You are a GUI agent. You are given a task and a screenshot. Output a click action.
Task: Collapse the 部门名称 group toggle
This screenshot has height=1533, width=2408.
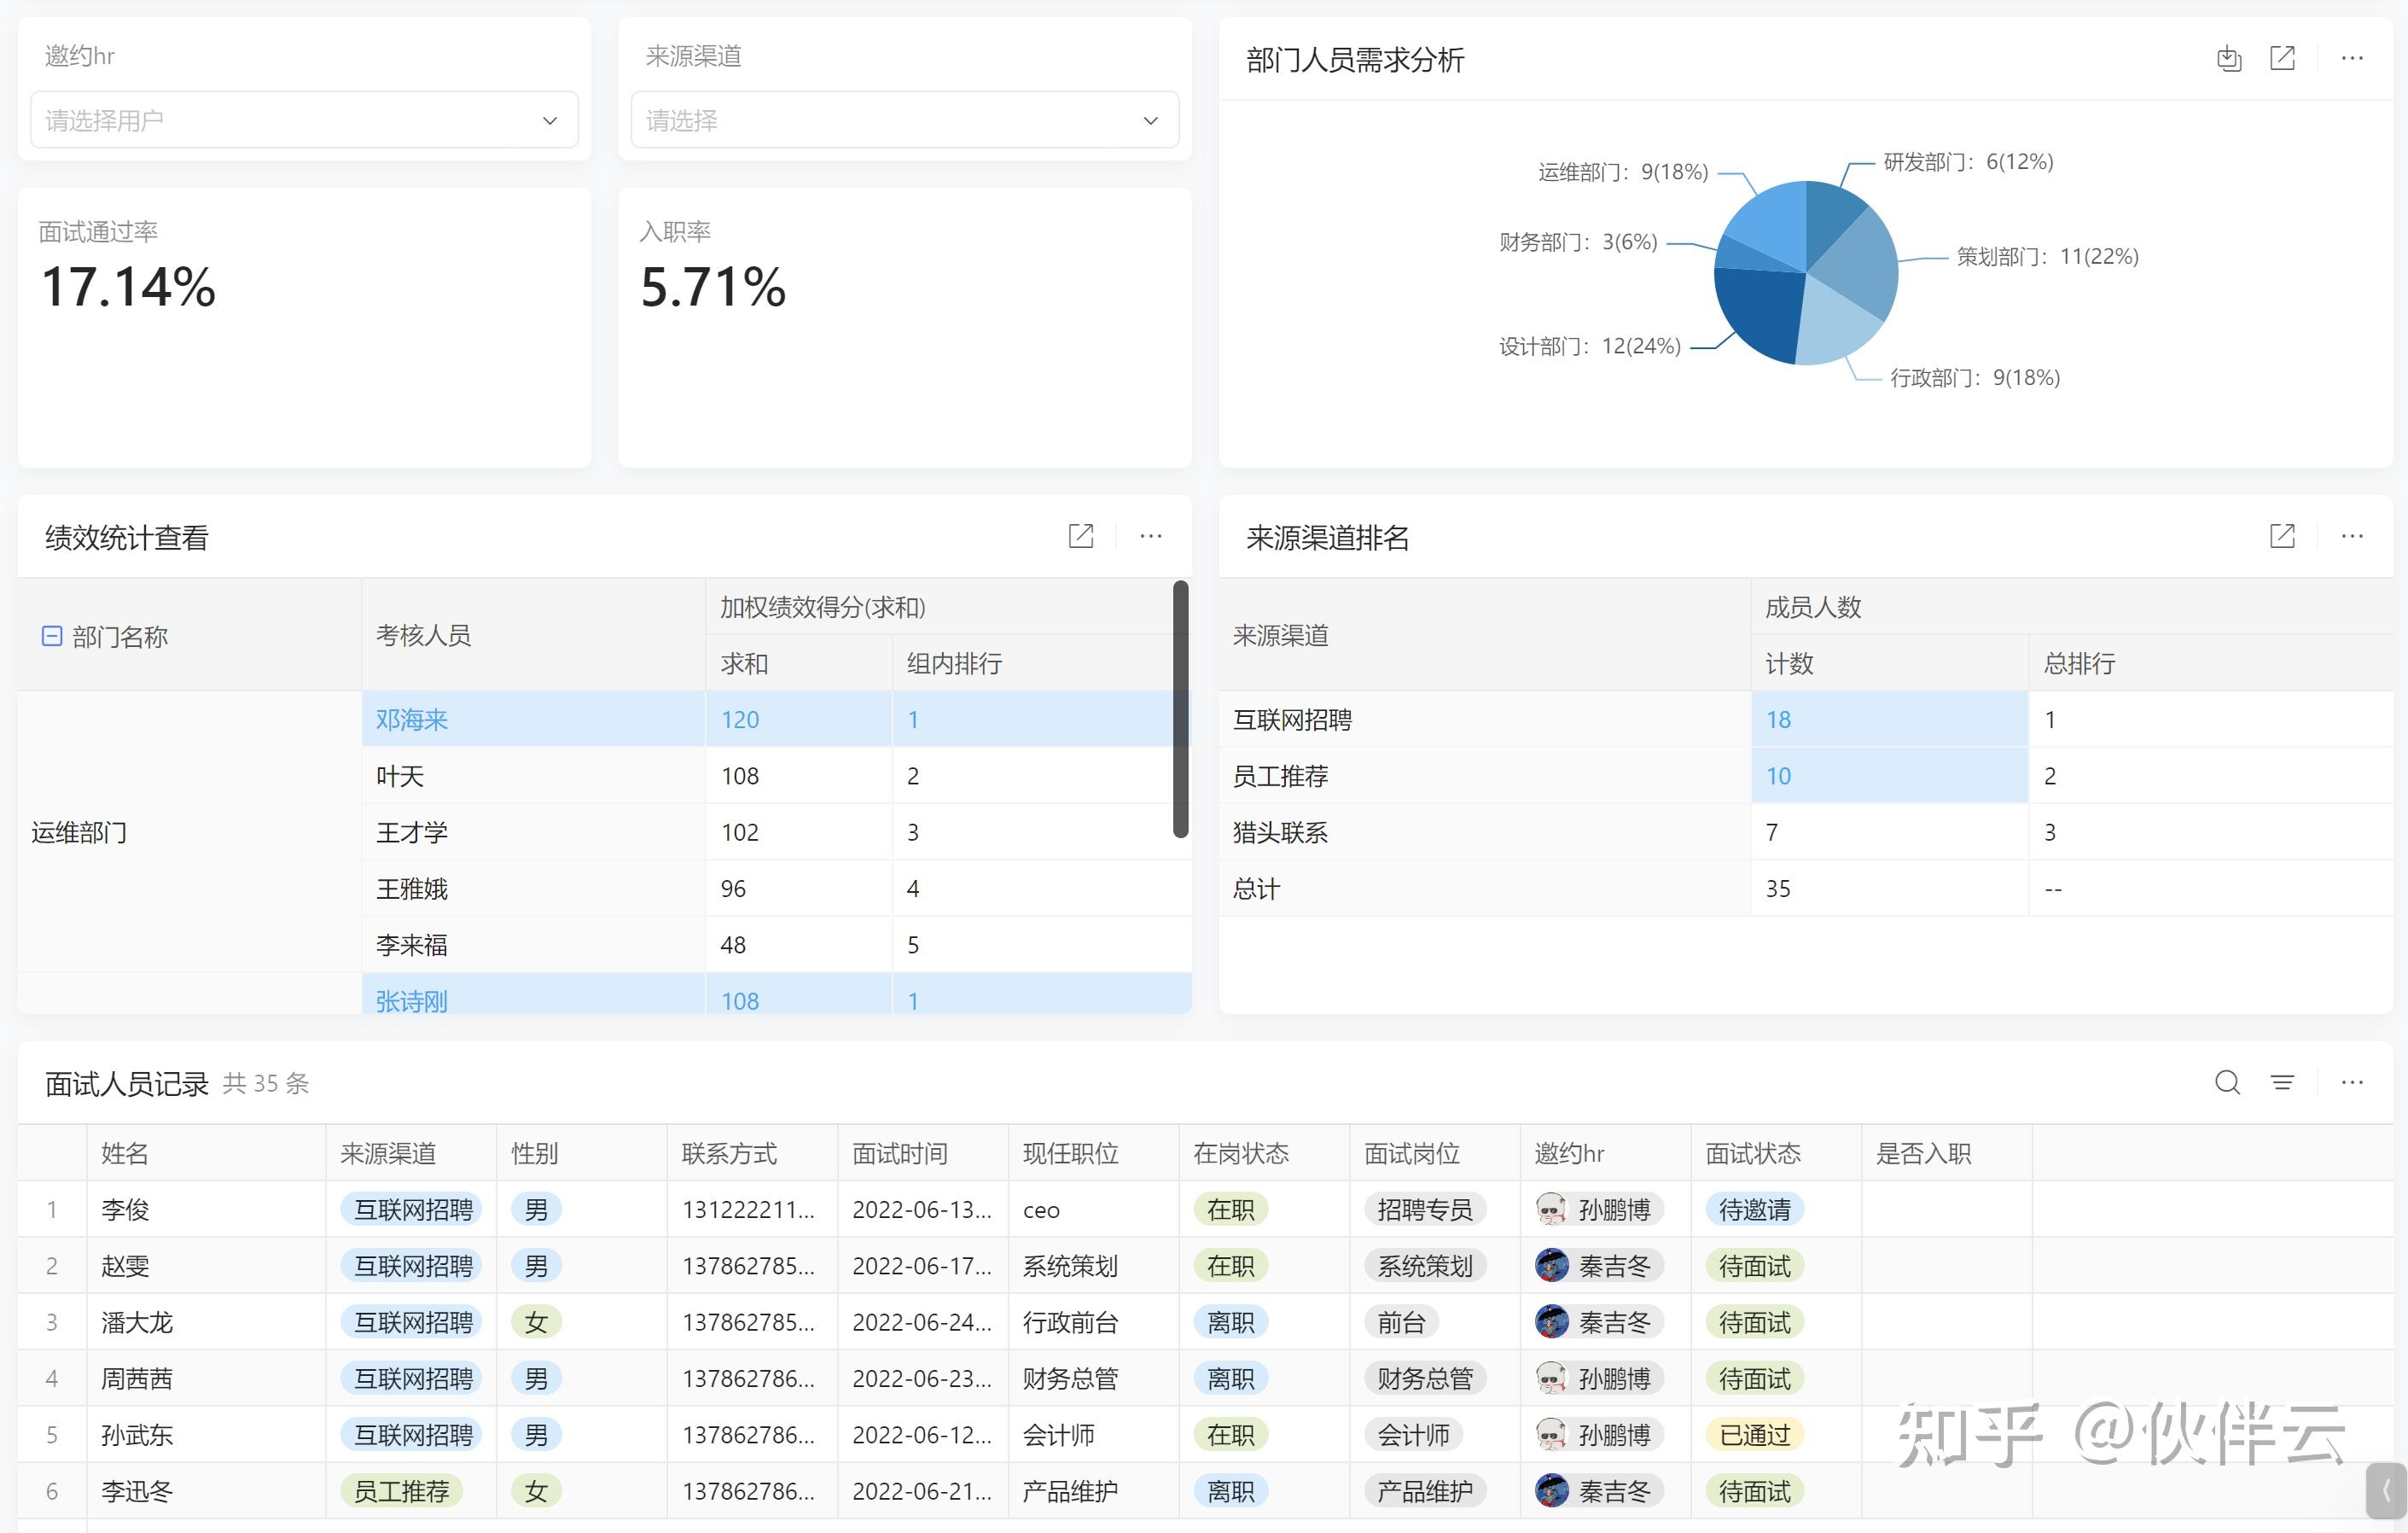(x=52, y=636)
